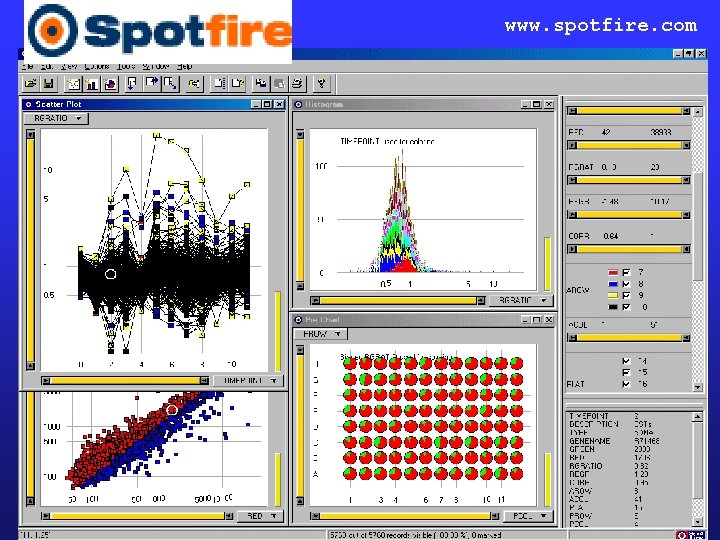Click the yellow color swatch for AROW 9

(613, 296)
